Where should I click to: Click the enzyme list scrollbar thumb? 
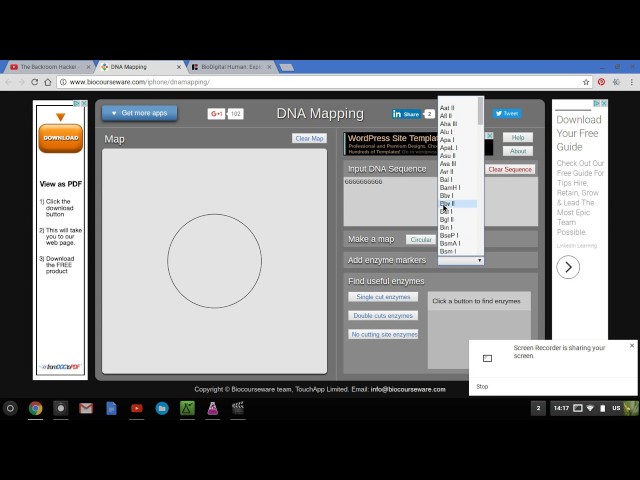[480, 111]
